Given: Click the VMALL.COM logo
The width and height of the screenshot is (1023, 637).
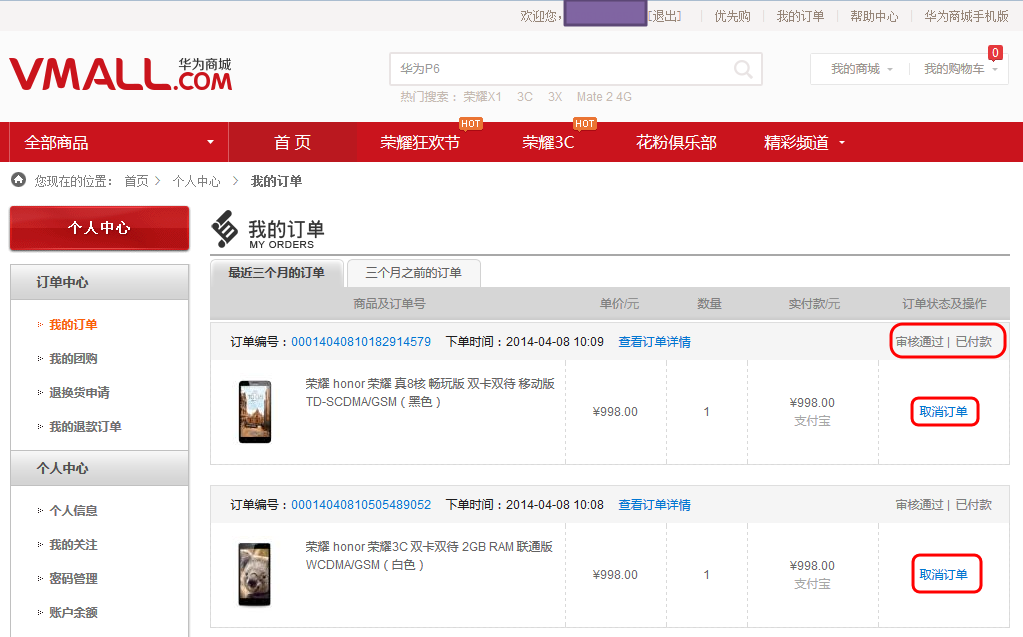Looking at the screenshot, I should (121, 74).
